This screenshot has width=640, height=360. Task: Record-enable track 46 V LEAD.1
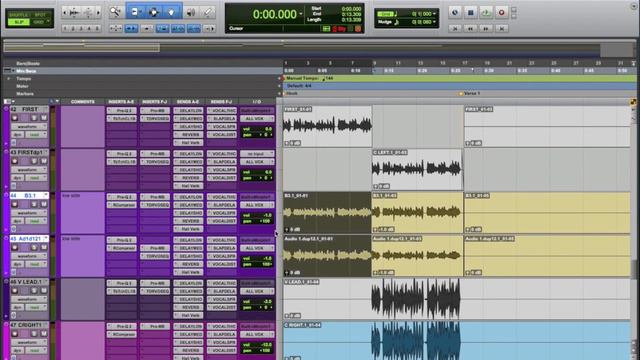(15, 290)
